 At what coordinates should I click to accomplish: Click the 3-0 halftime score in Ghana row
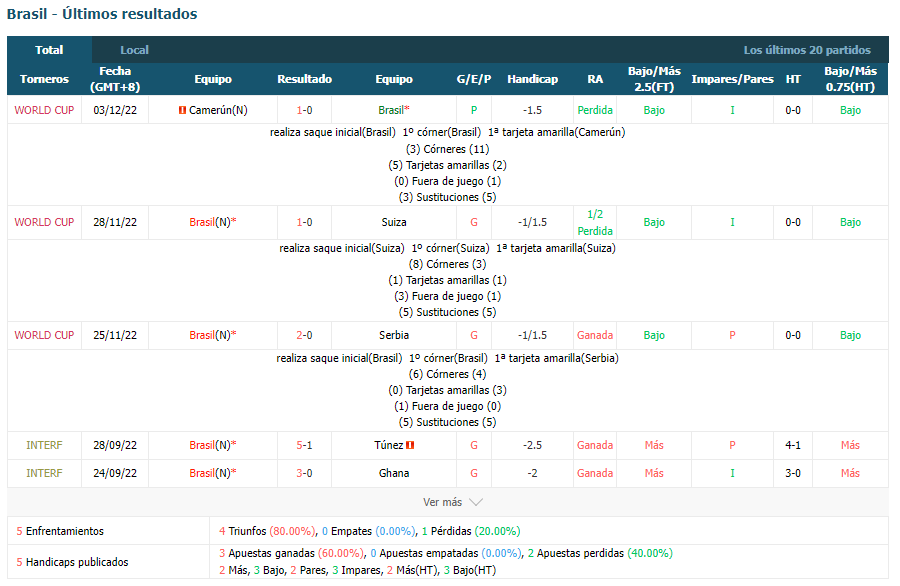pos(793,474)
